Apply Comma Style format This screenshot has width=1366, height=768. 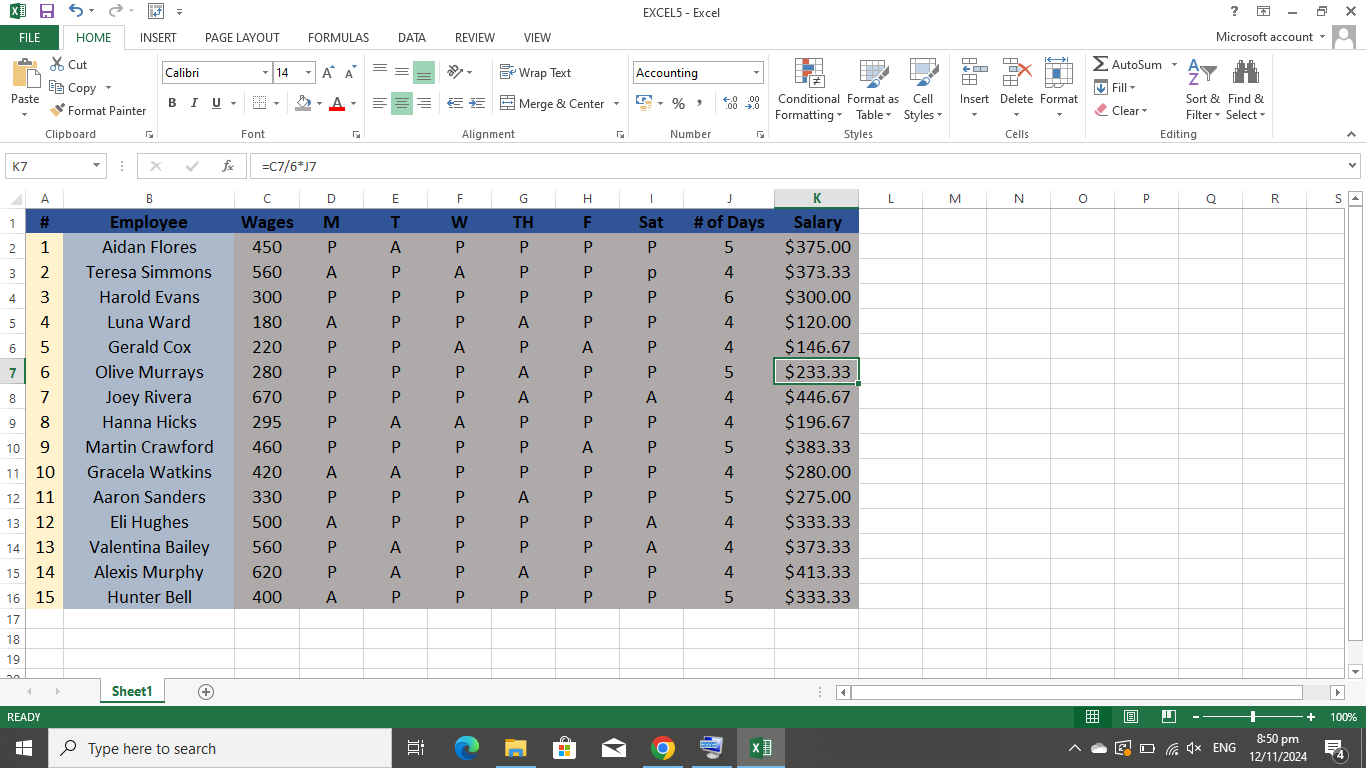[x=700, y=103]
